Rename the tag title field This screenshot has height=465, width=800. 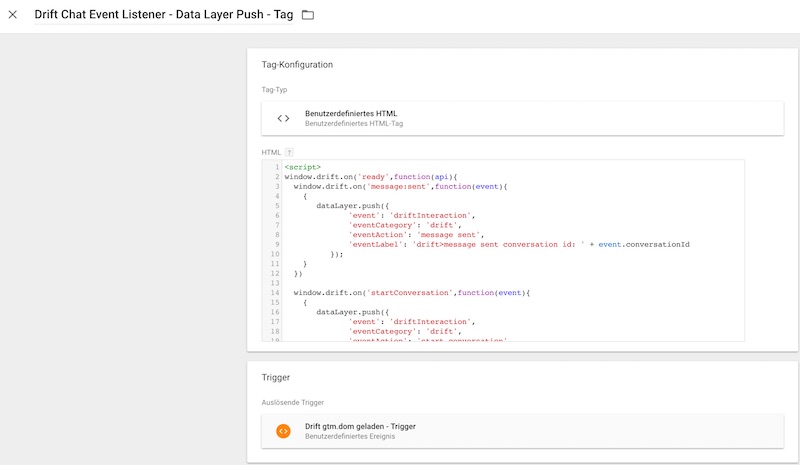(164, 15)
